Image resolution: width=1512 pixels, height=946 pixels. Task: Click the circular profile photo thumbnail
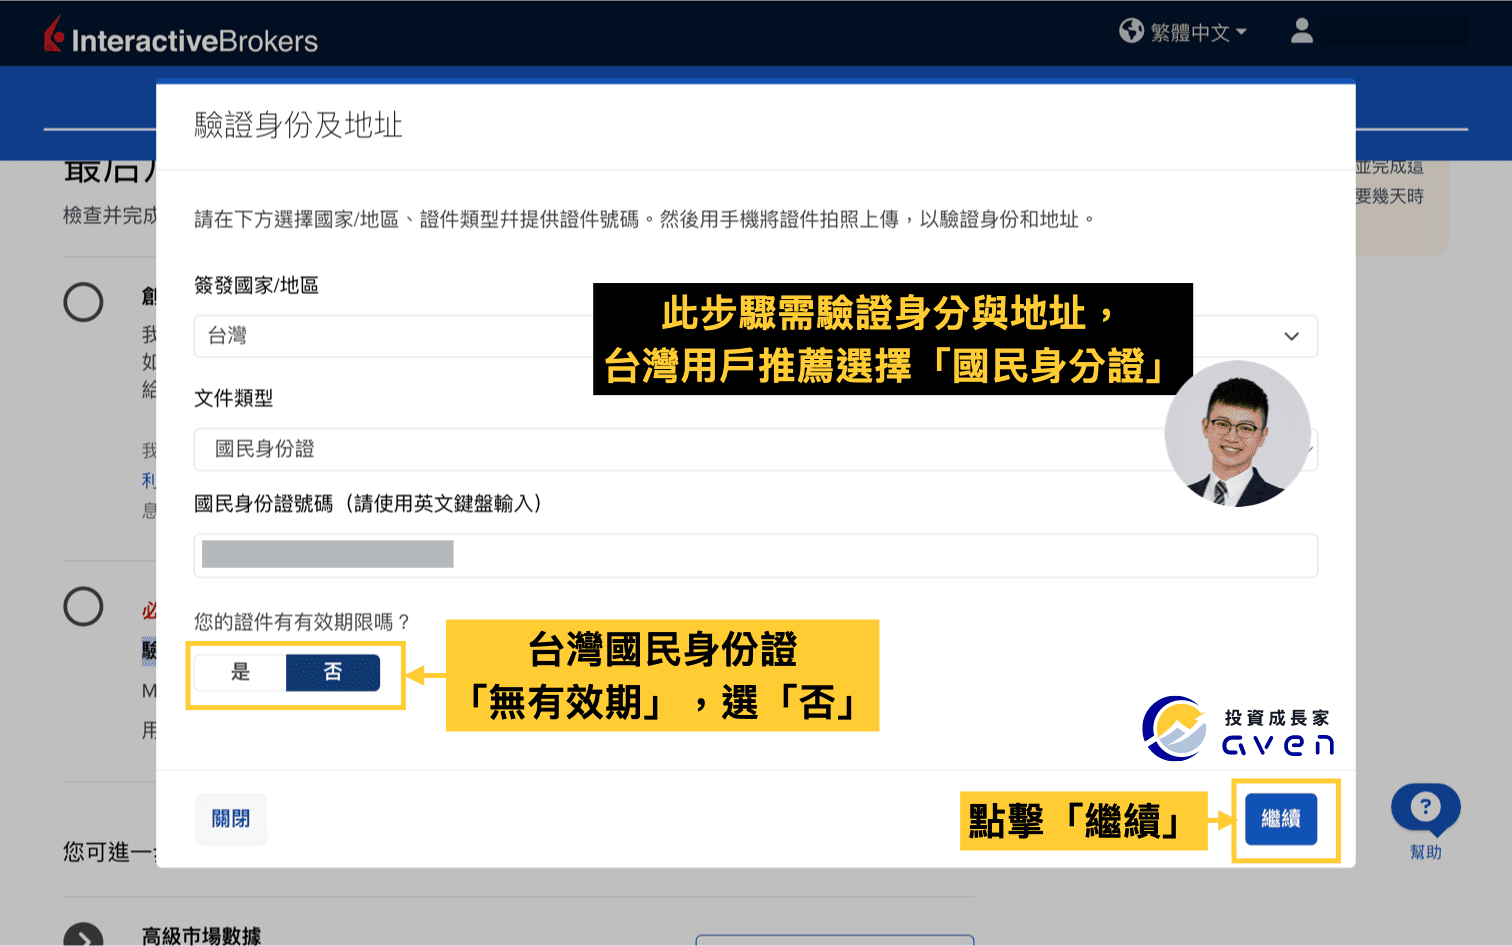(x=1238, y=434)
